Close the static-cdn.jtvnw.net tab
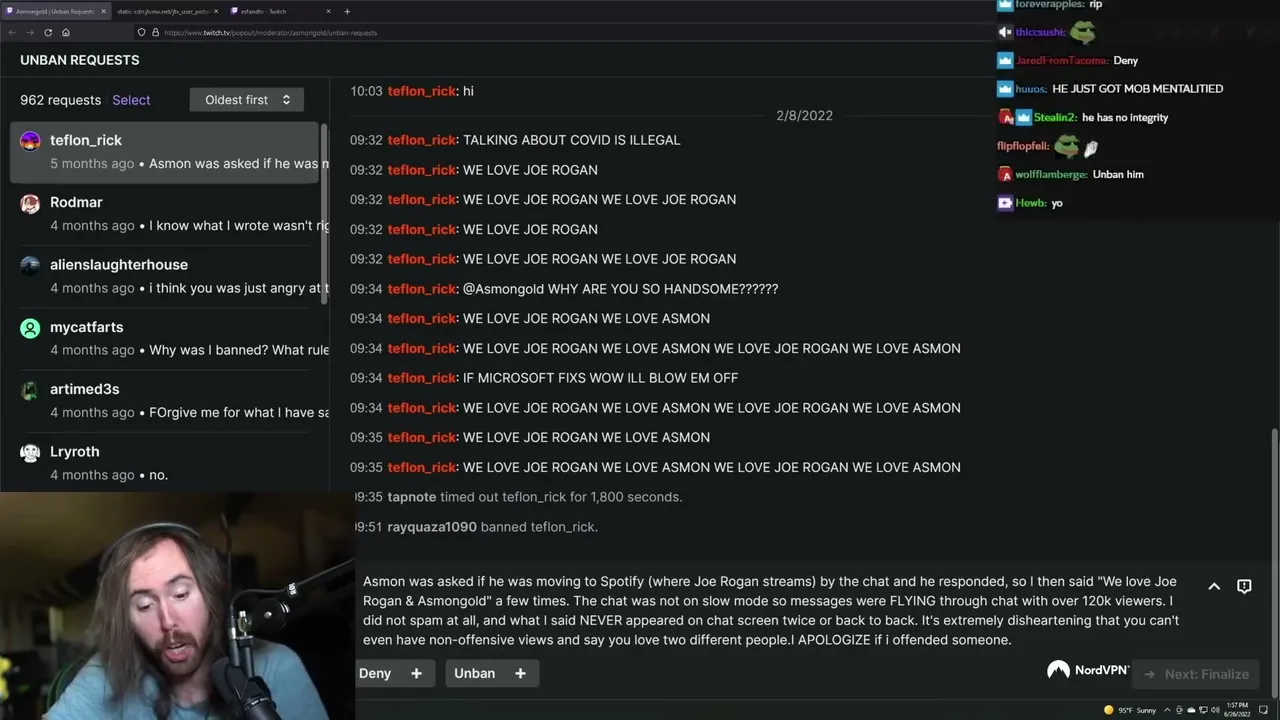This screenshot has width=1280, height=720. click(215, 11)
